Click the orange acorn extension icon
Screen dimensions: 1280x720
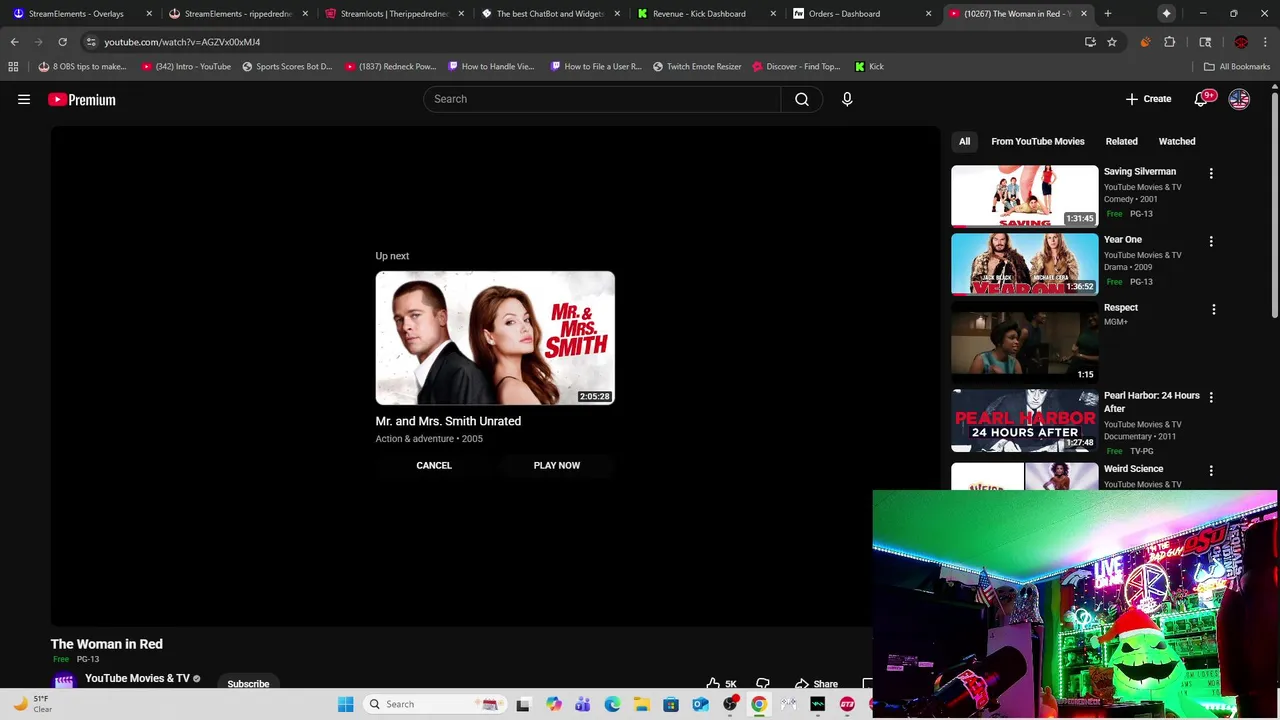point(1145,42)
